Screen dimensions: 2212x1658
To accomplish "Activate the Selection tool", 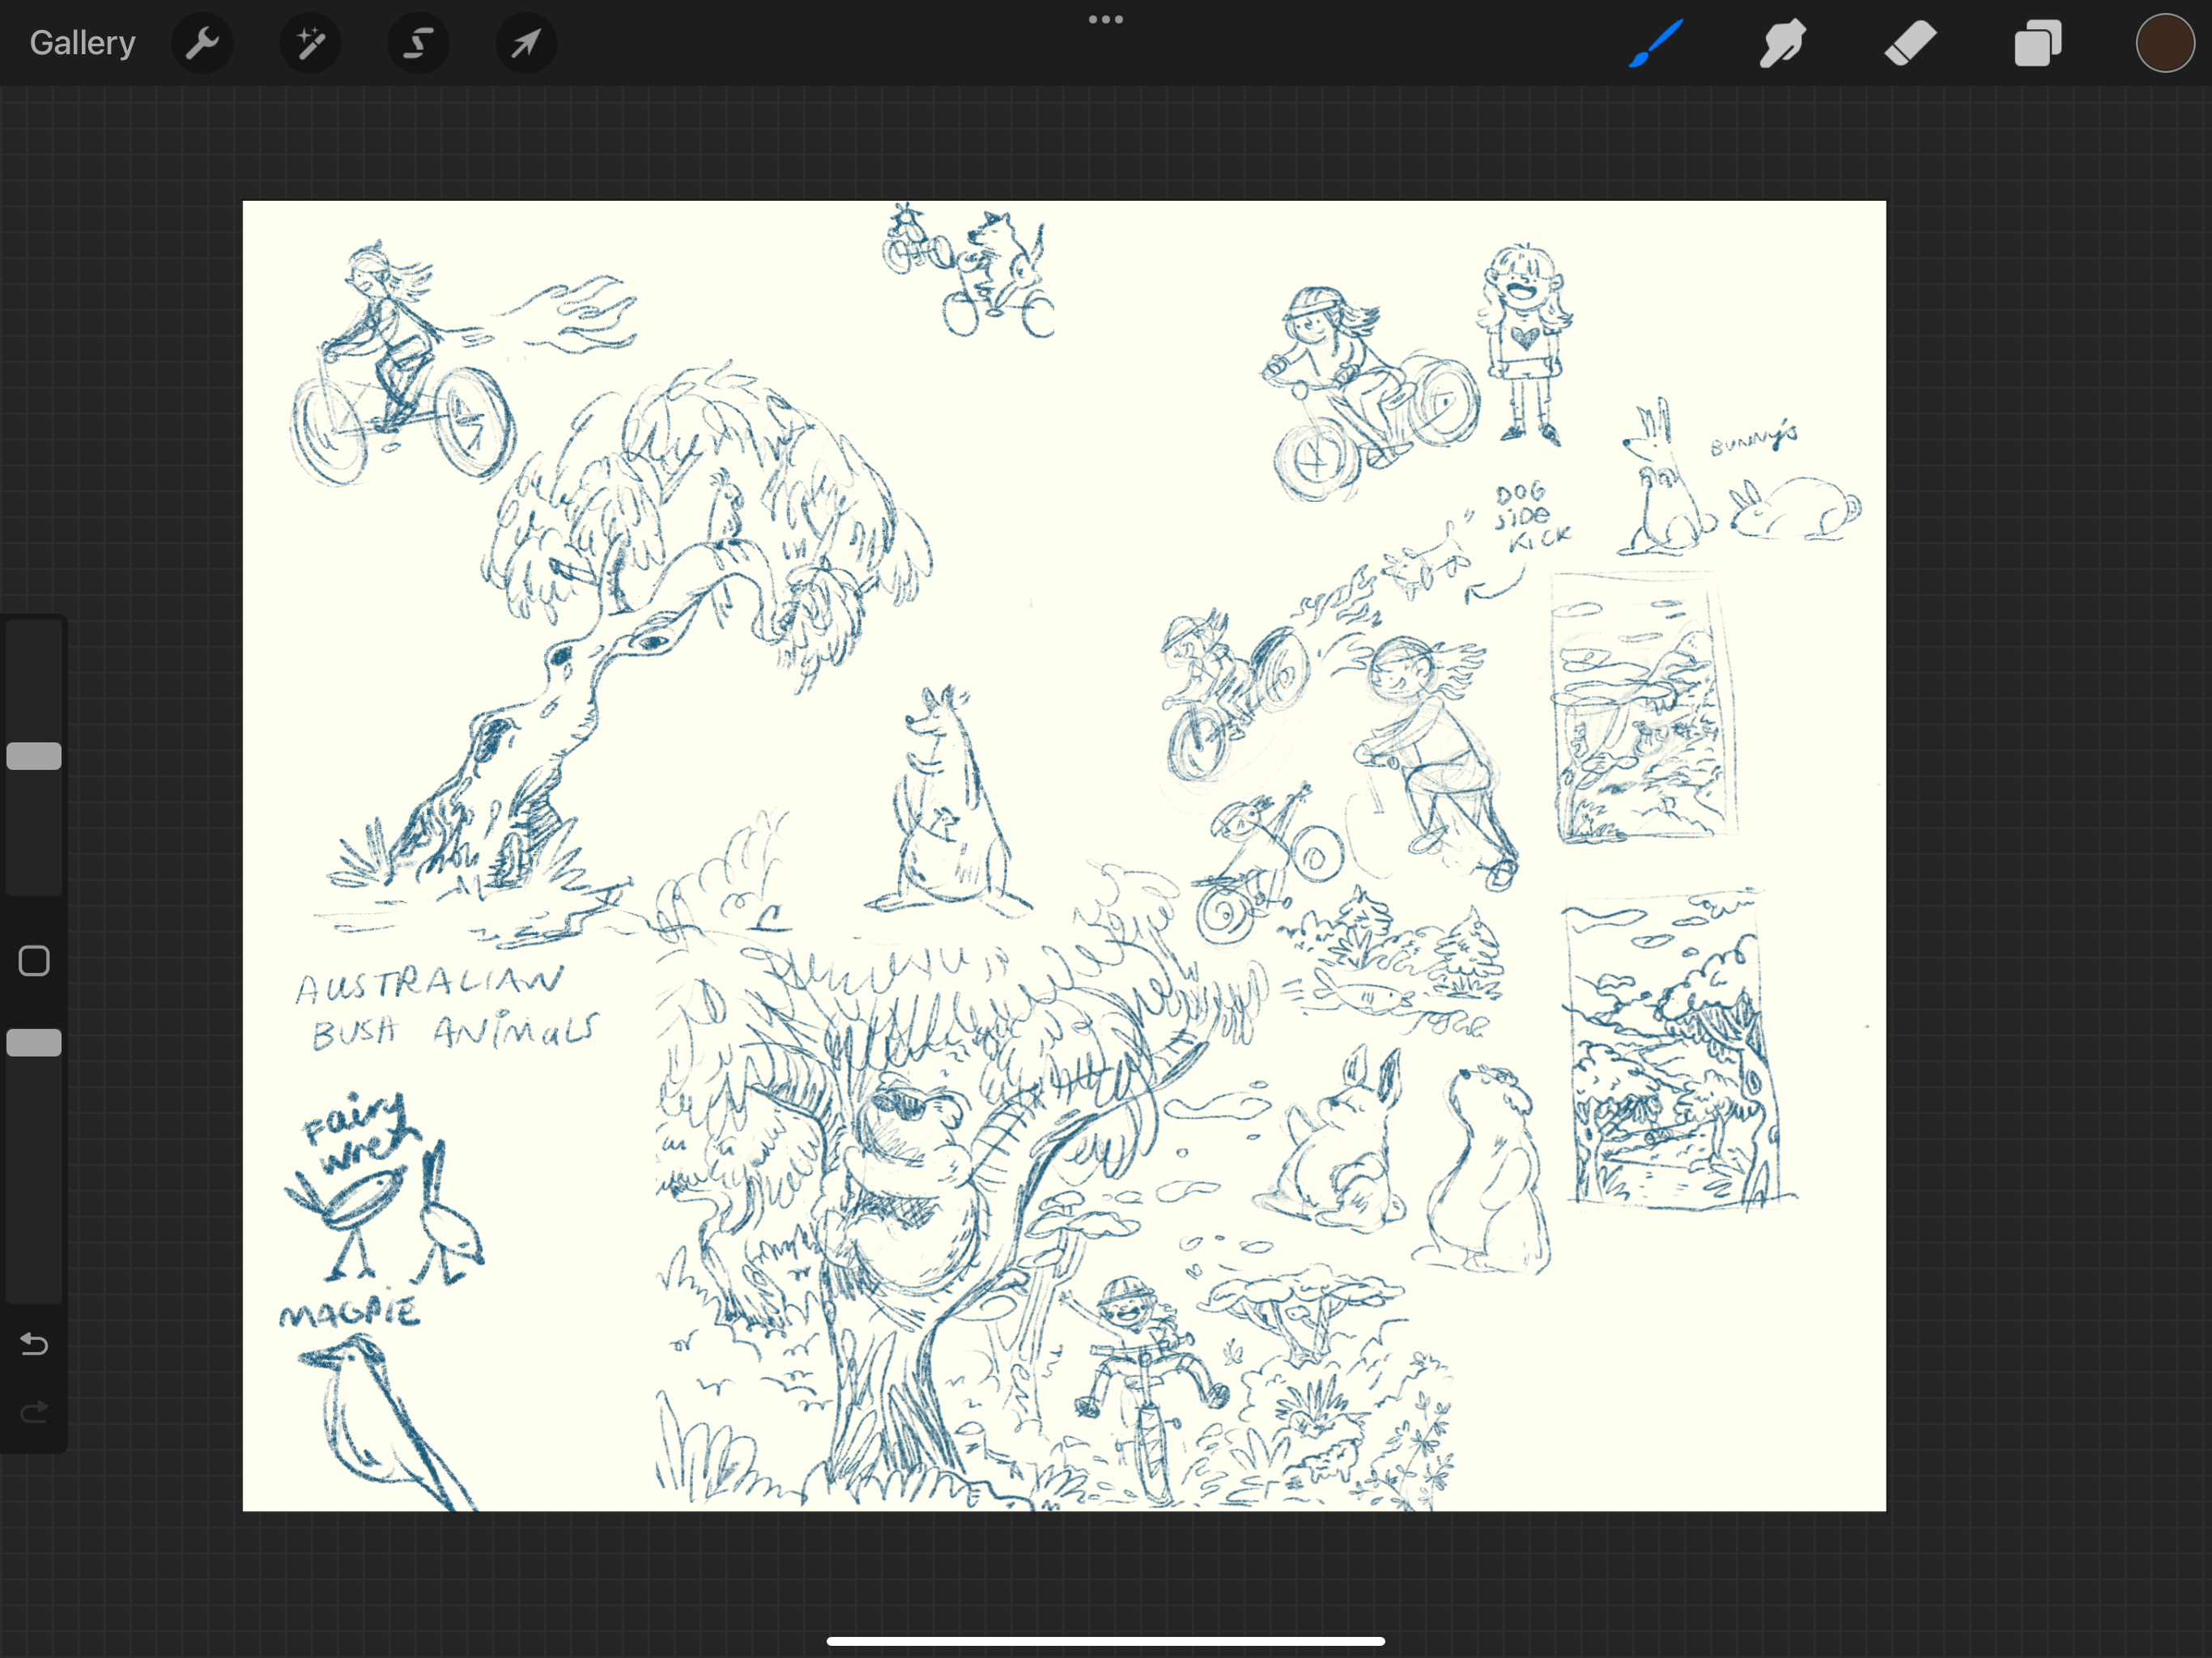I will [x=418, y=43].
